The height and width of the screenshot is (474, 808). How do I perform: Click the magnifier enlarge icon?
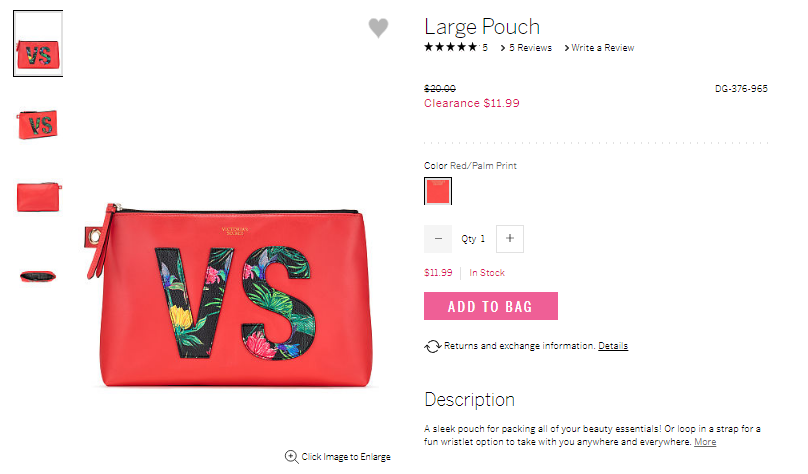pos(291,456)
